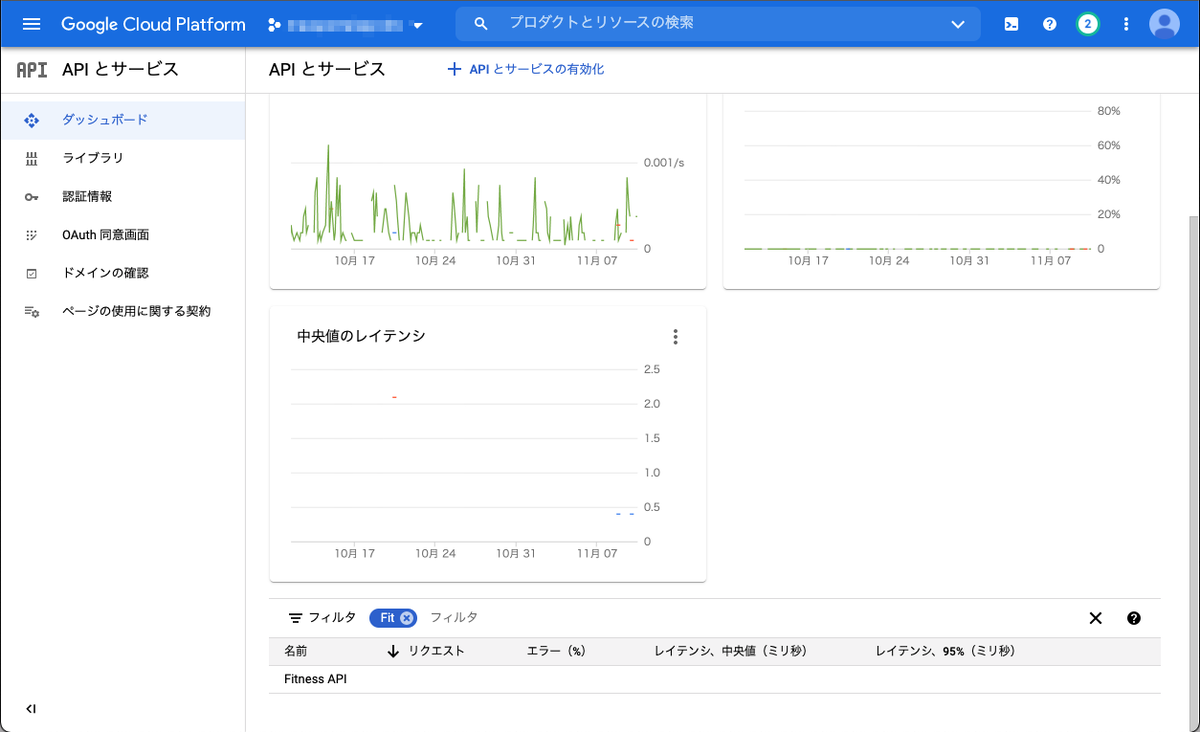Click the API logo icon in sidebar header
This screenshot has width=1200, height=732.
[x=32, y=69]
